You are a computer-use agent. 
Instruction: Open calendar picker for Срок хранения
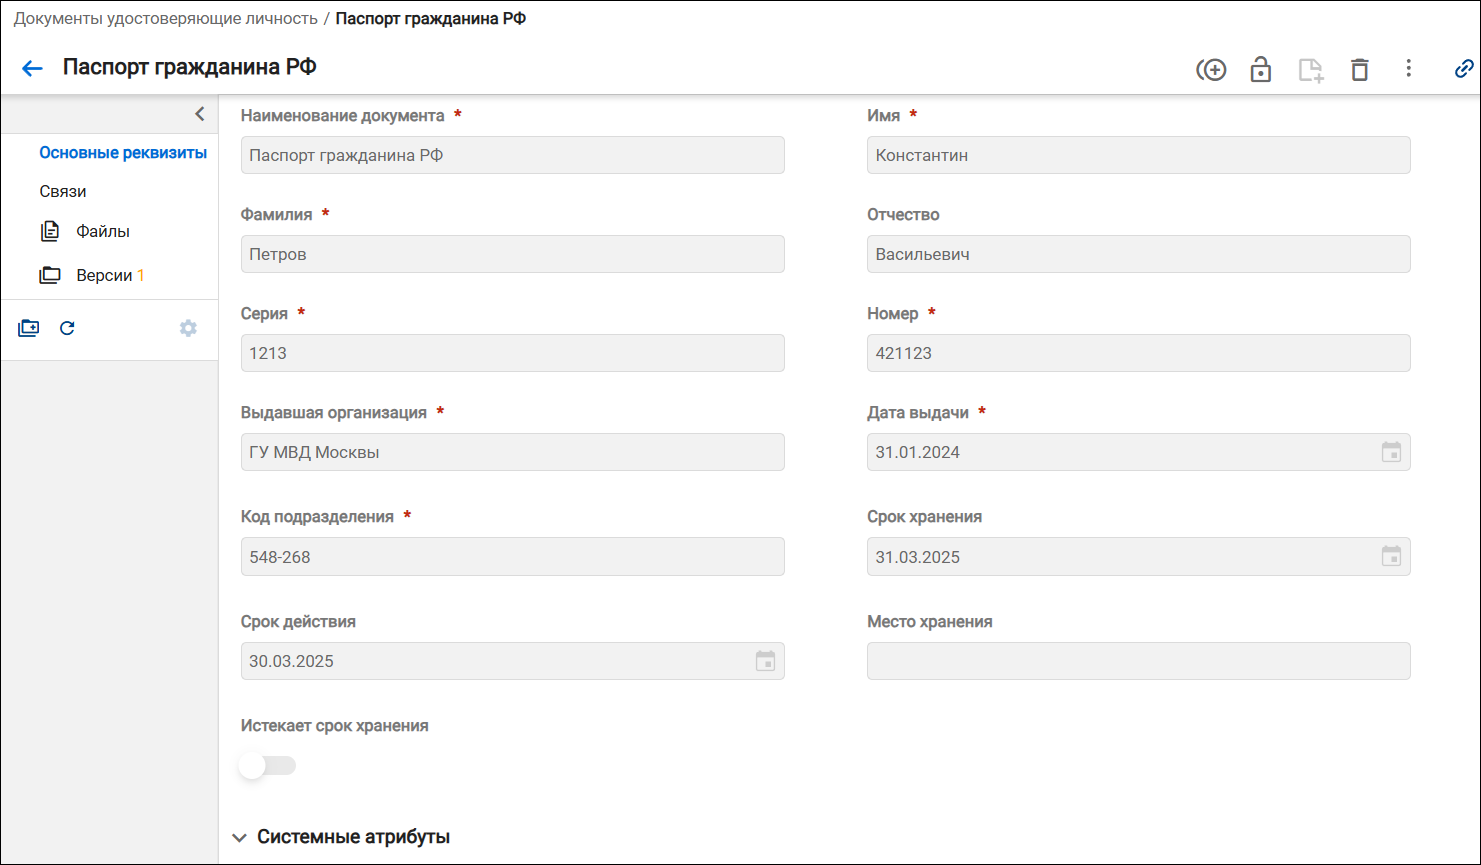[x=1391, y=556]
